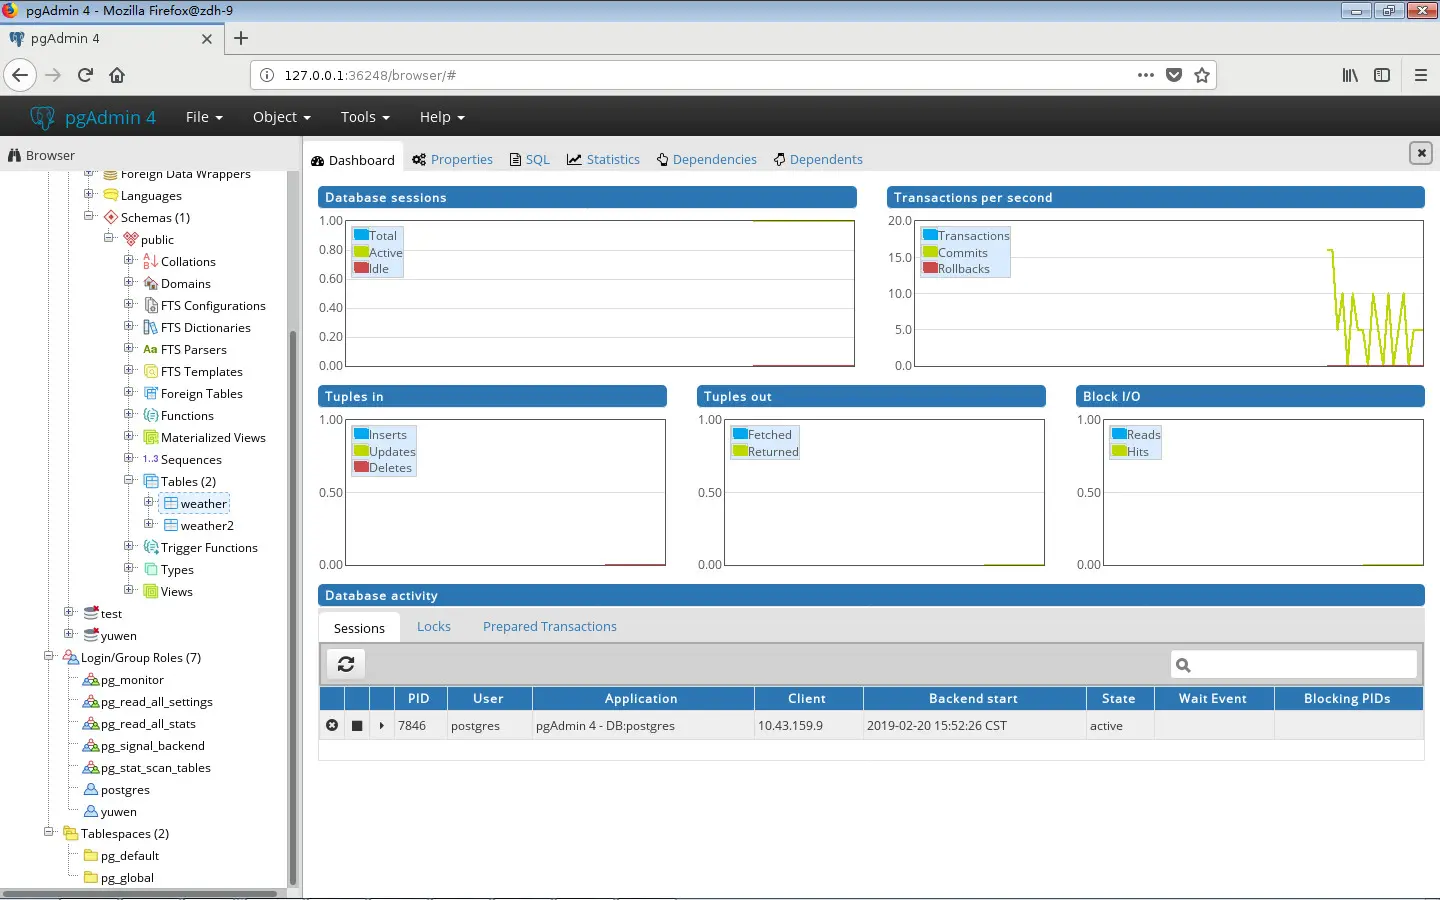Show the Locks activity tab
Screen dimensions: 1440x900
(x=434, y=627)
